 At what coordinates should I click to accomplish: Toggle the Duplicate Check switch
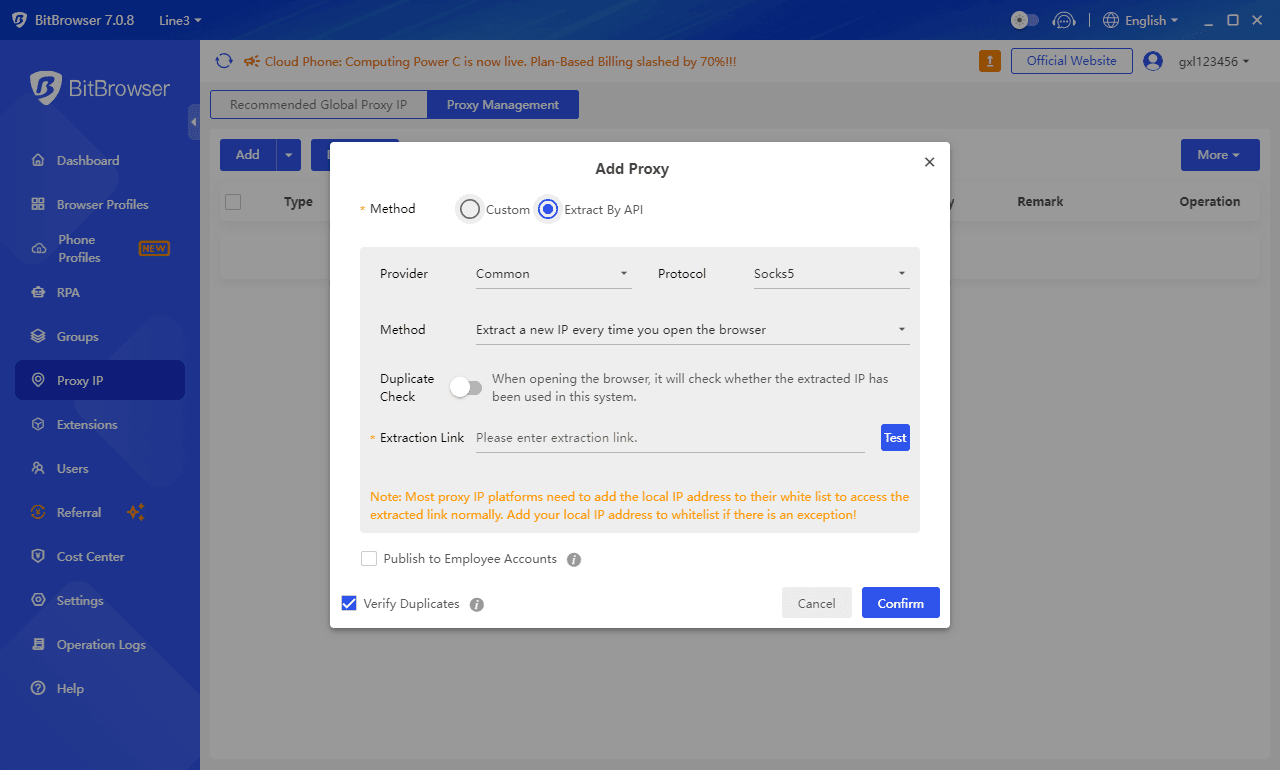pos(465,388)
